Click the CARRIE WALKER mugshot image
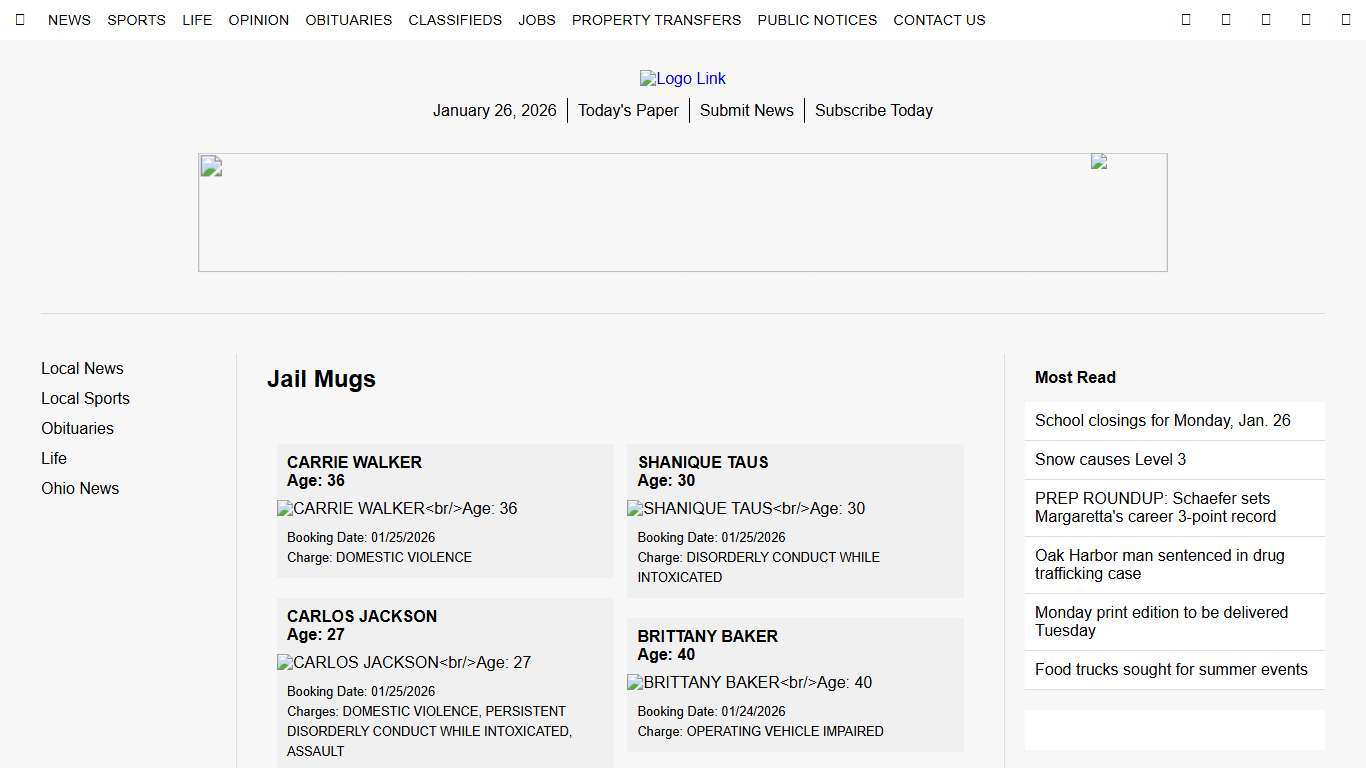Image resolution: width=1366 pixels, height=768 pixels. click(x=397, y=508)
